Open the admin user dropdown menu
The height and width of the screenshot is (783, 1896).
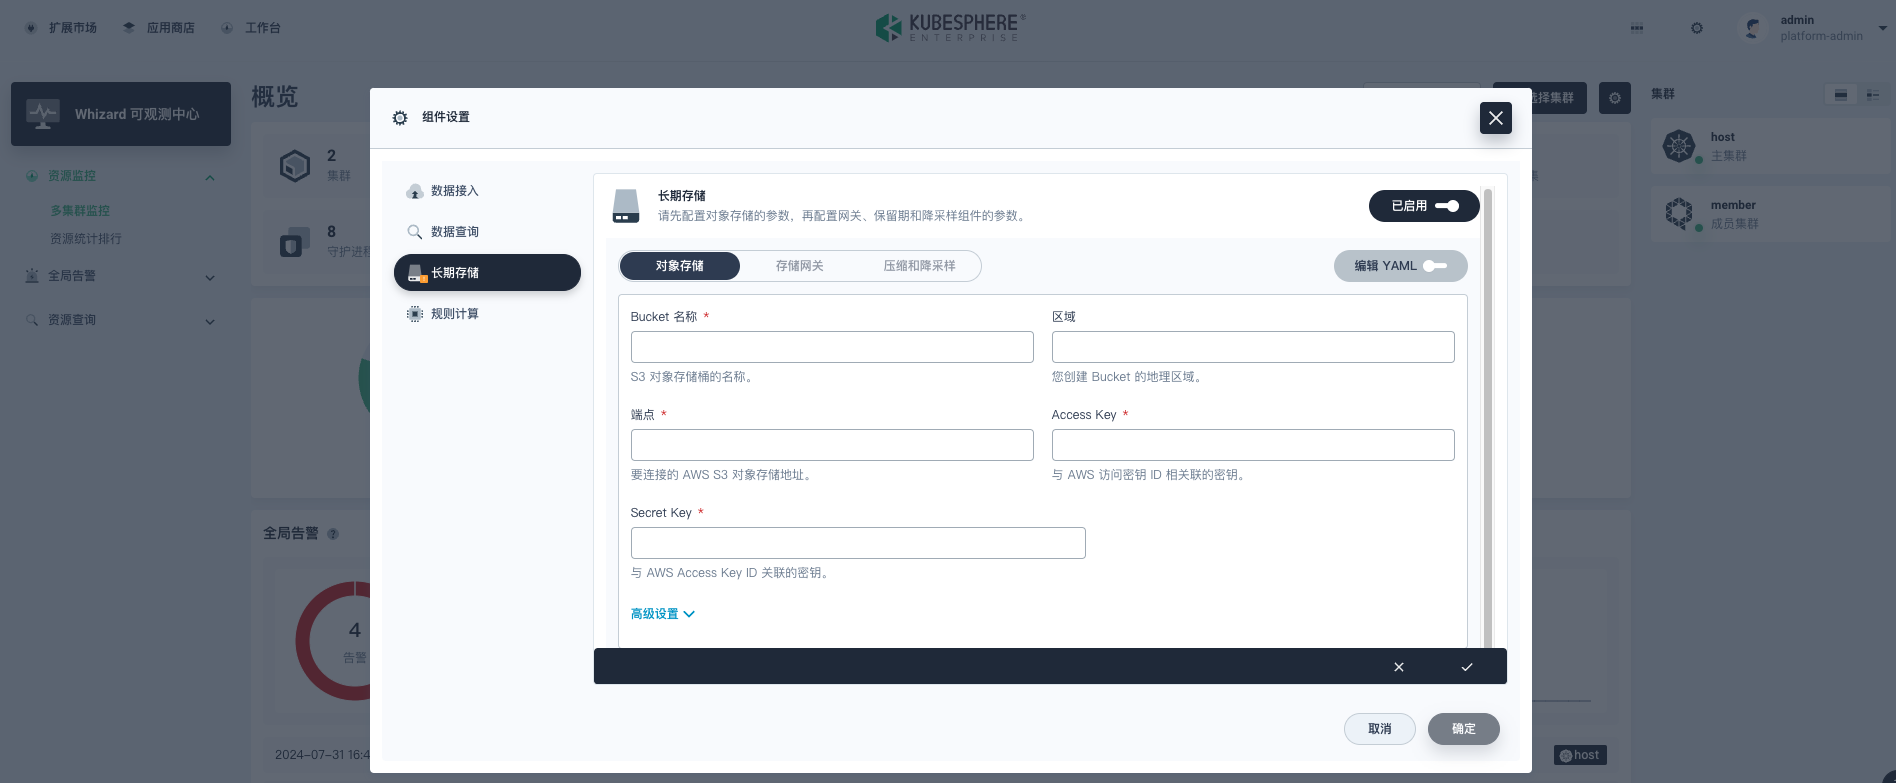[1814, 28]
